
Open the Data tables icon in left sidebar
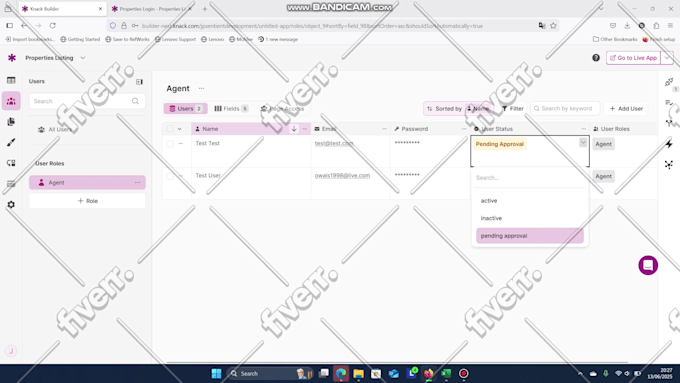[x=11, y=80]
